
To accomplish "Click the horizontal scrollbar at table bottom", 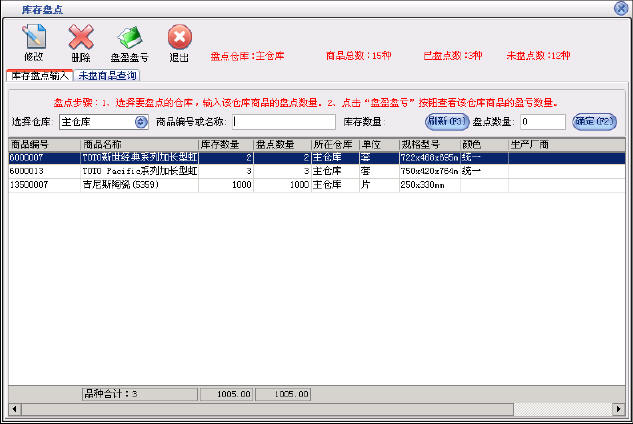I will (300, 409).
